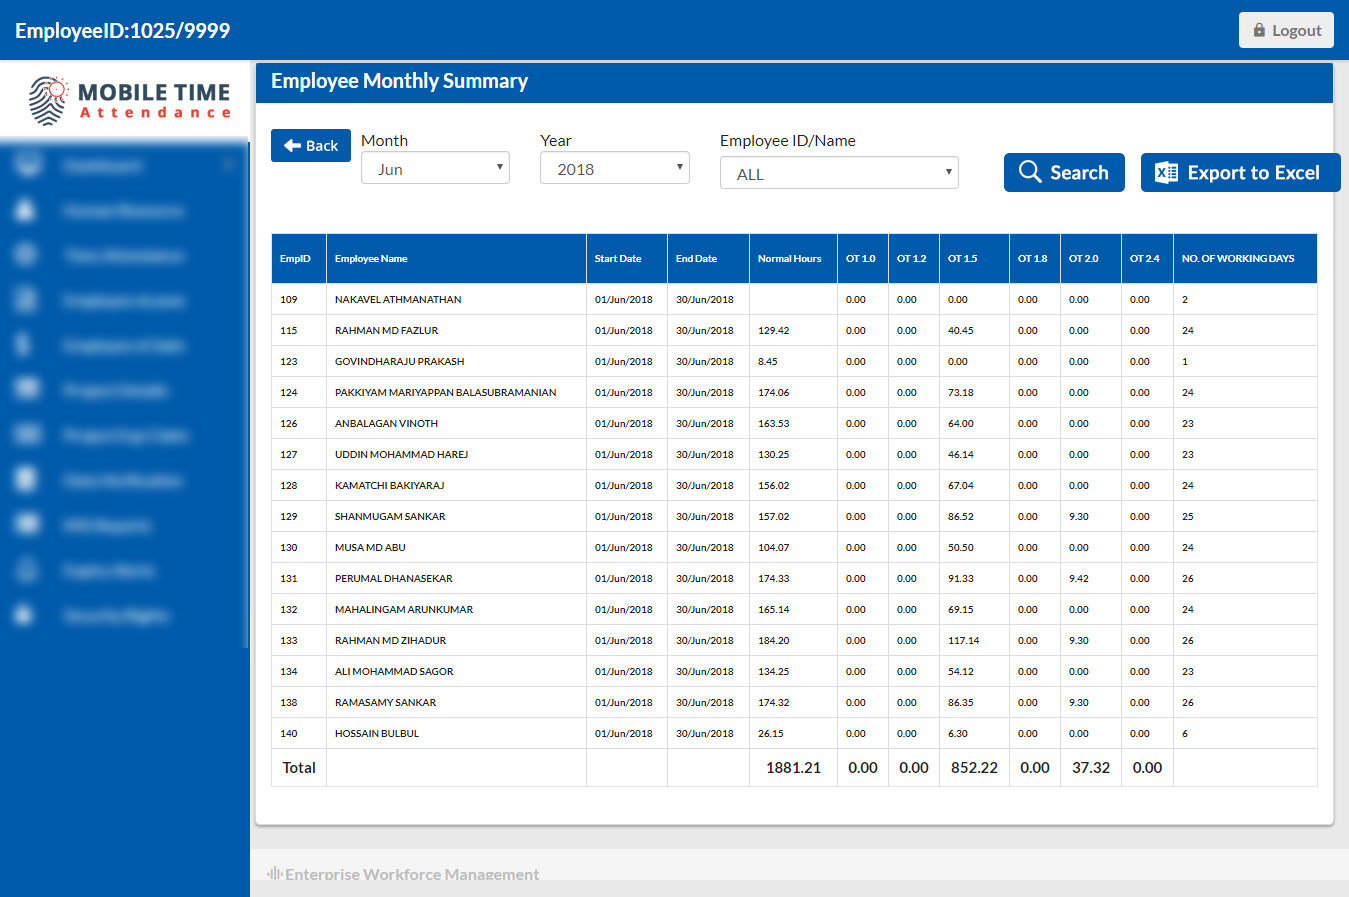Click the OT 1.5 column header
The height and width of the screenshot is (897, 1349).
962,259
